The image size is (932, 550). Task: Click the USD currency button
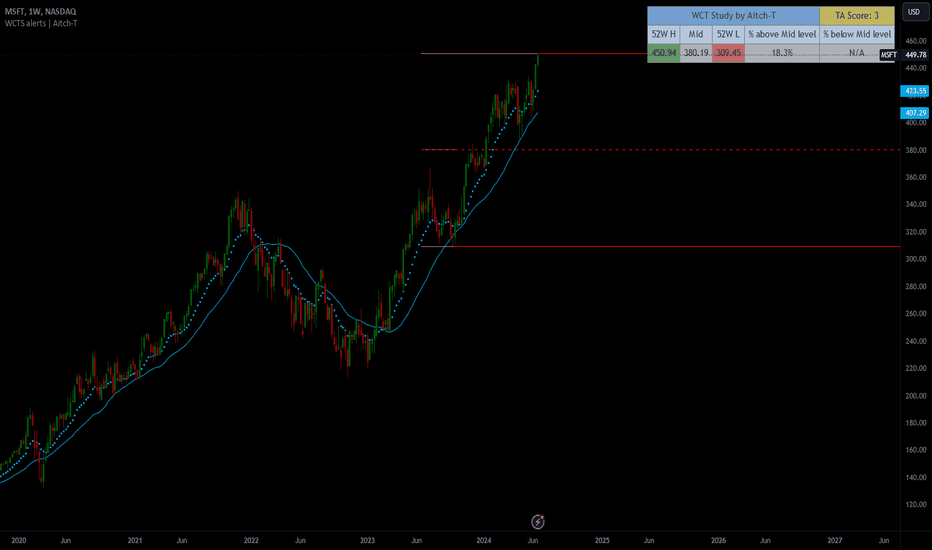point(914,12)
